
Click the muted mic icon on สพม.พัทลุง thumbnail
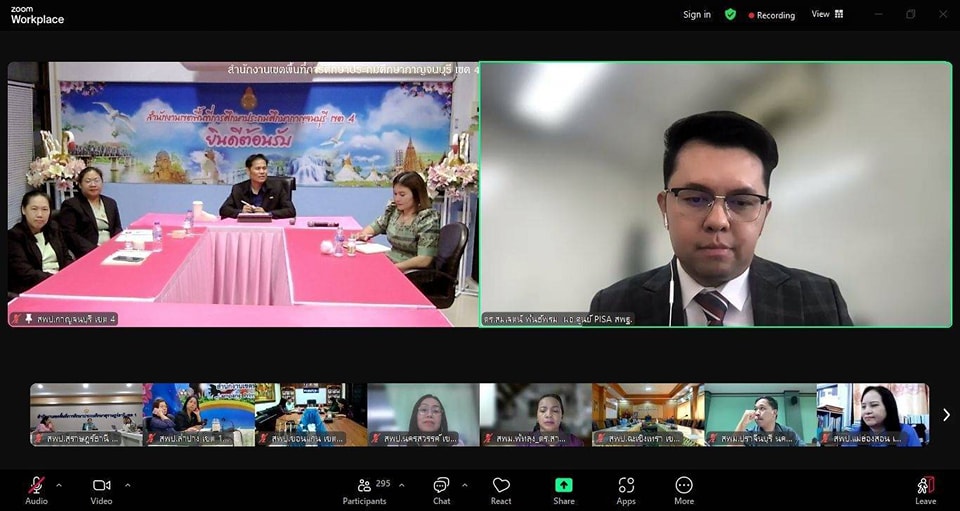488,438
